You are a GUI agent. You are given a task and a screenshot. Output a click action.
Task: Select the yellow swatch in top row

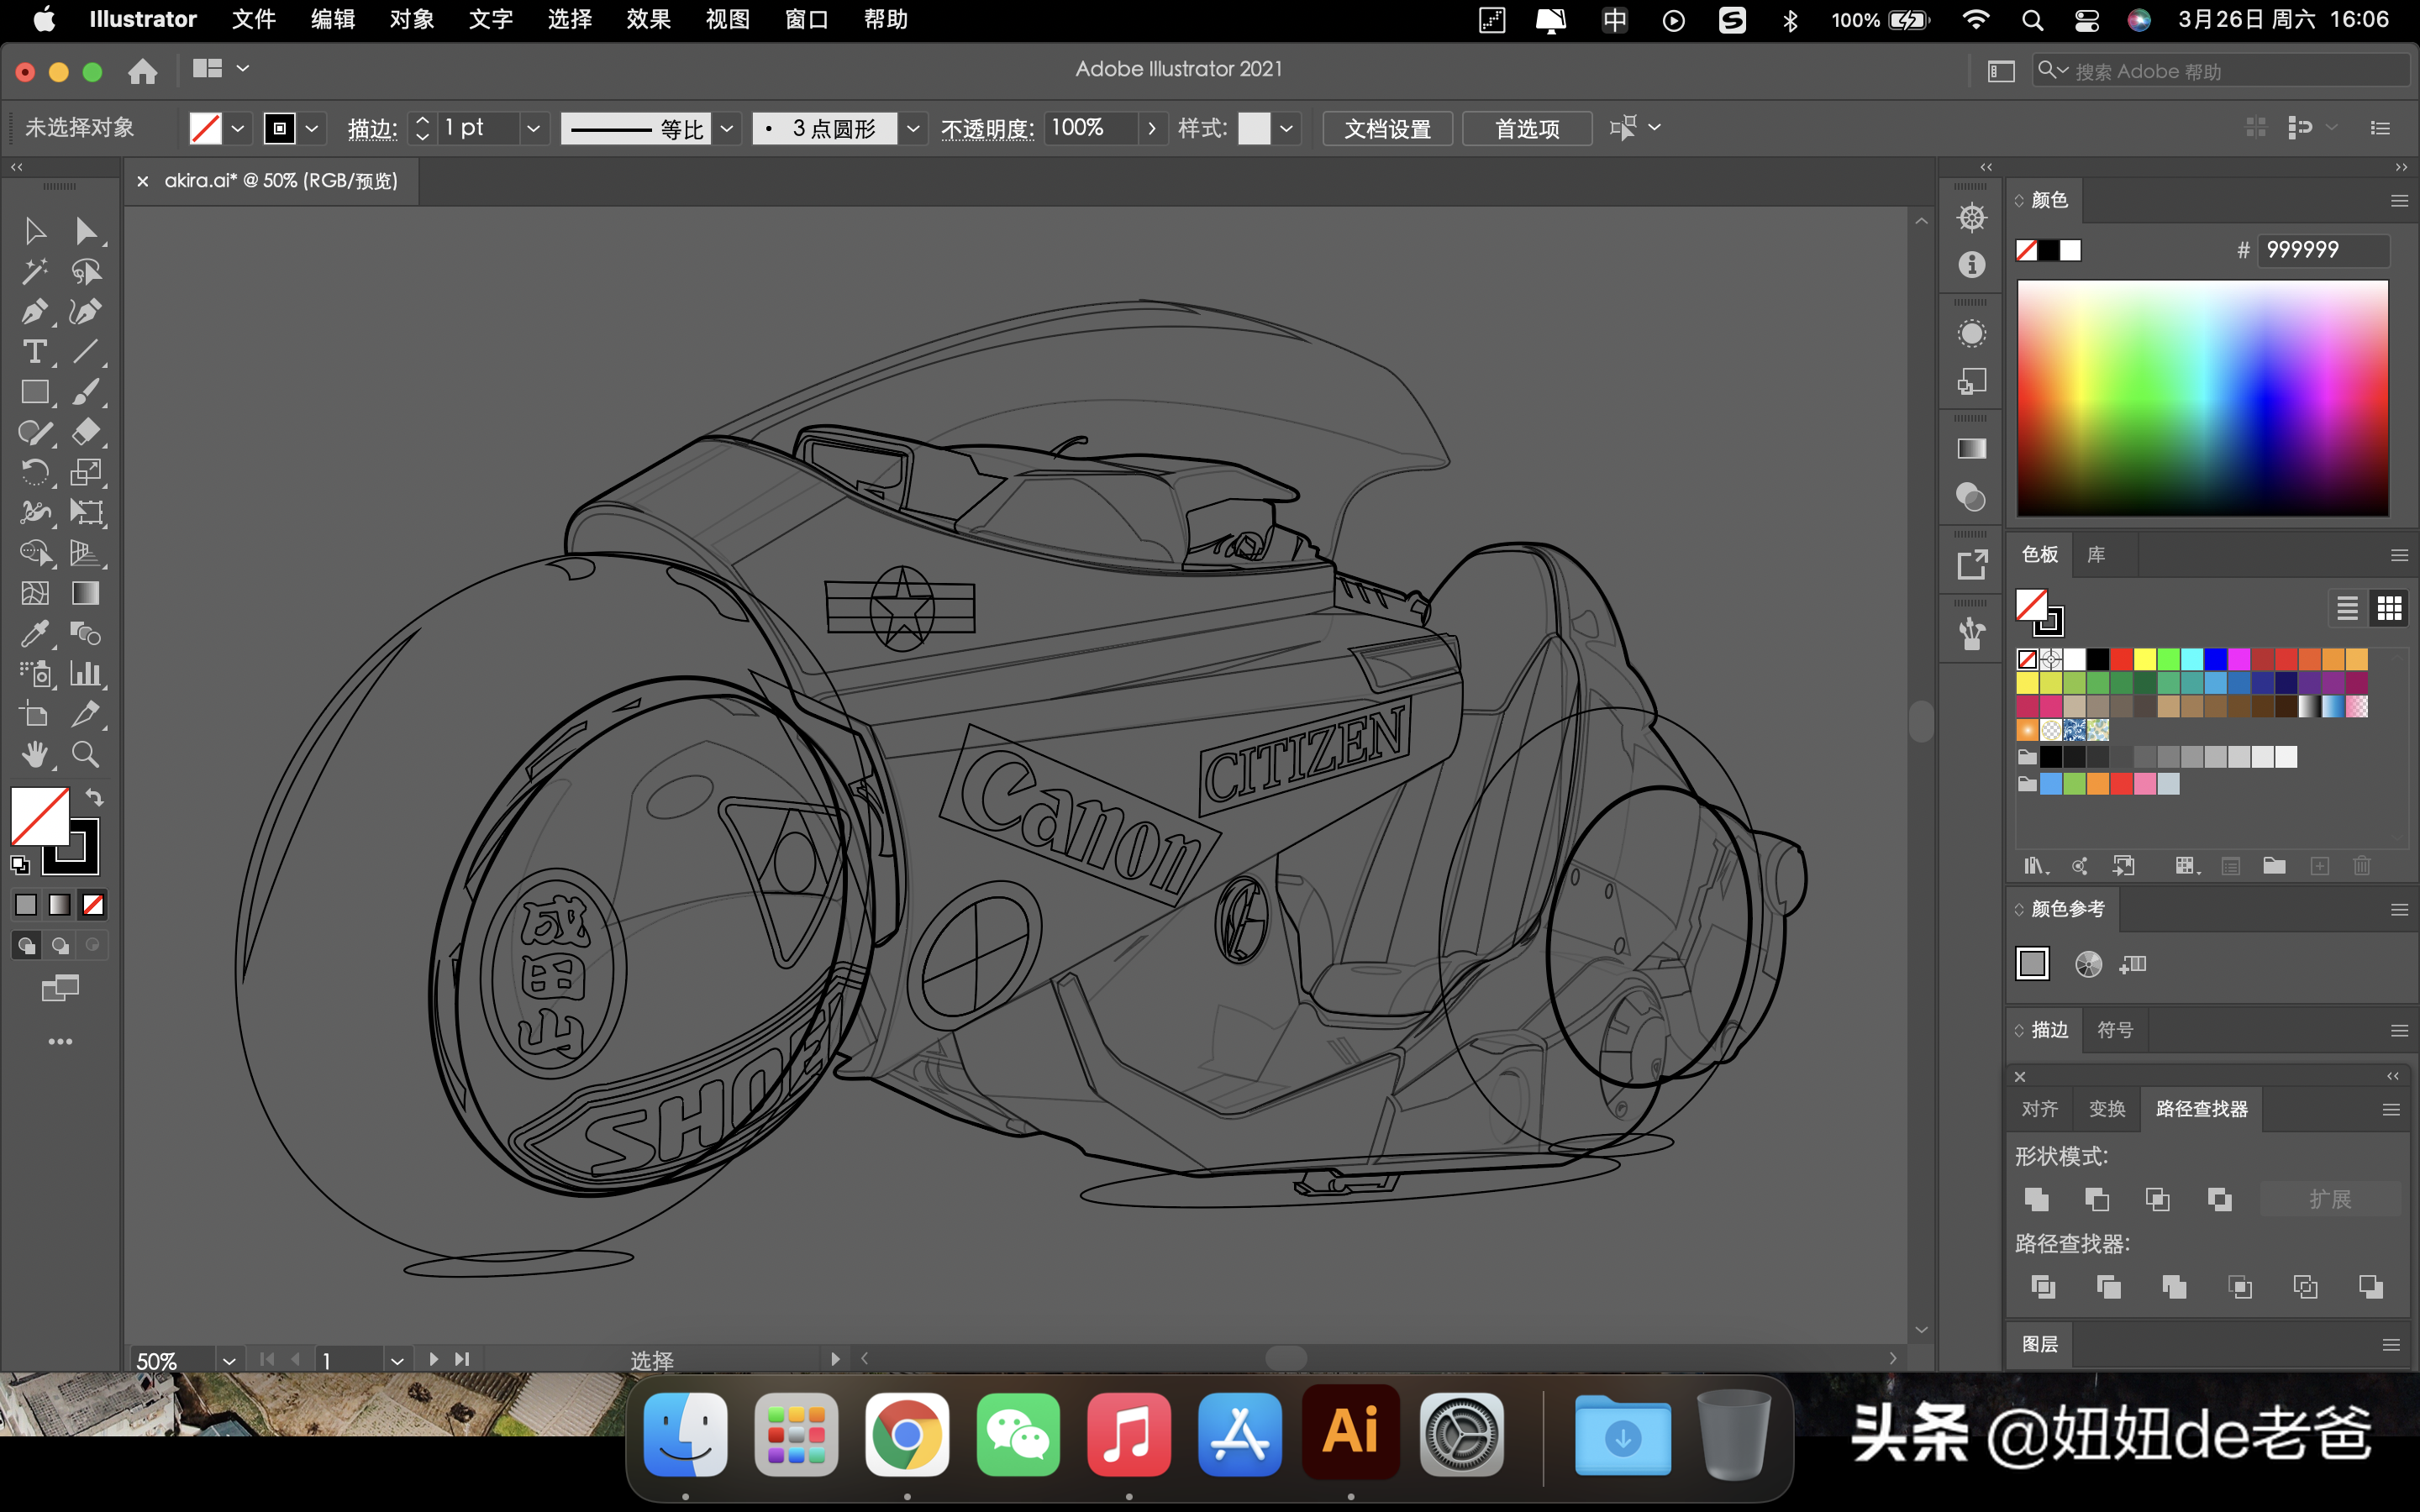click(x=2144, y=659)
